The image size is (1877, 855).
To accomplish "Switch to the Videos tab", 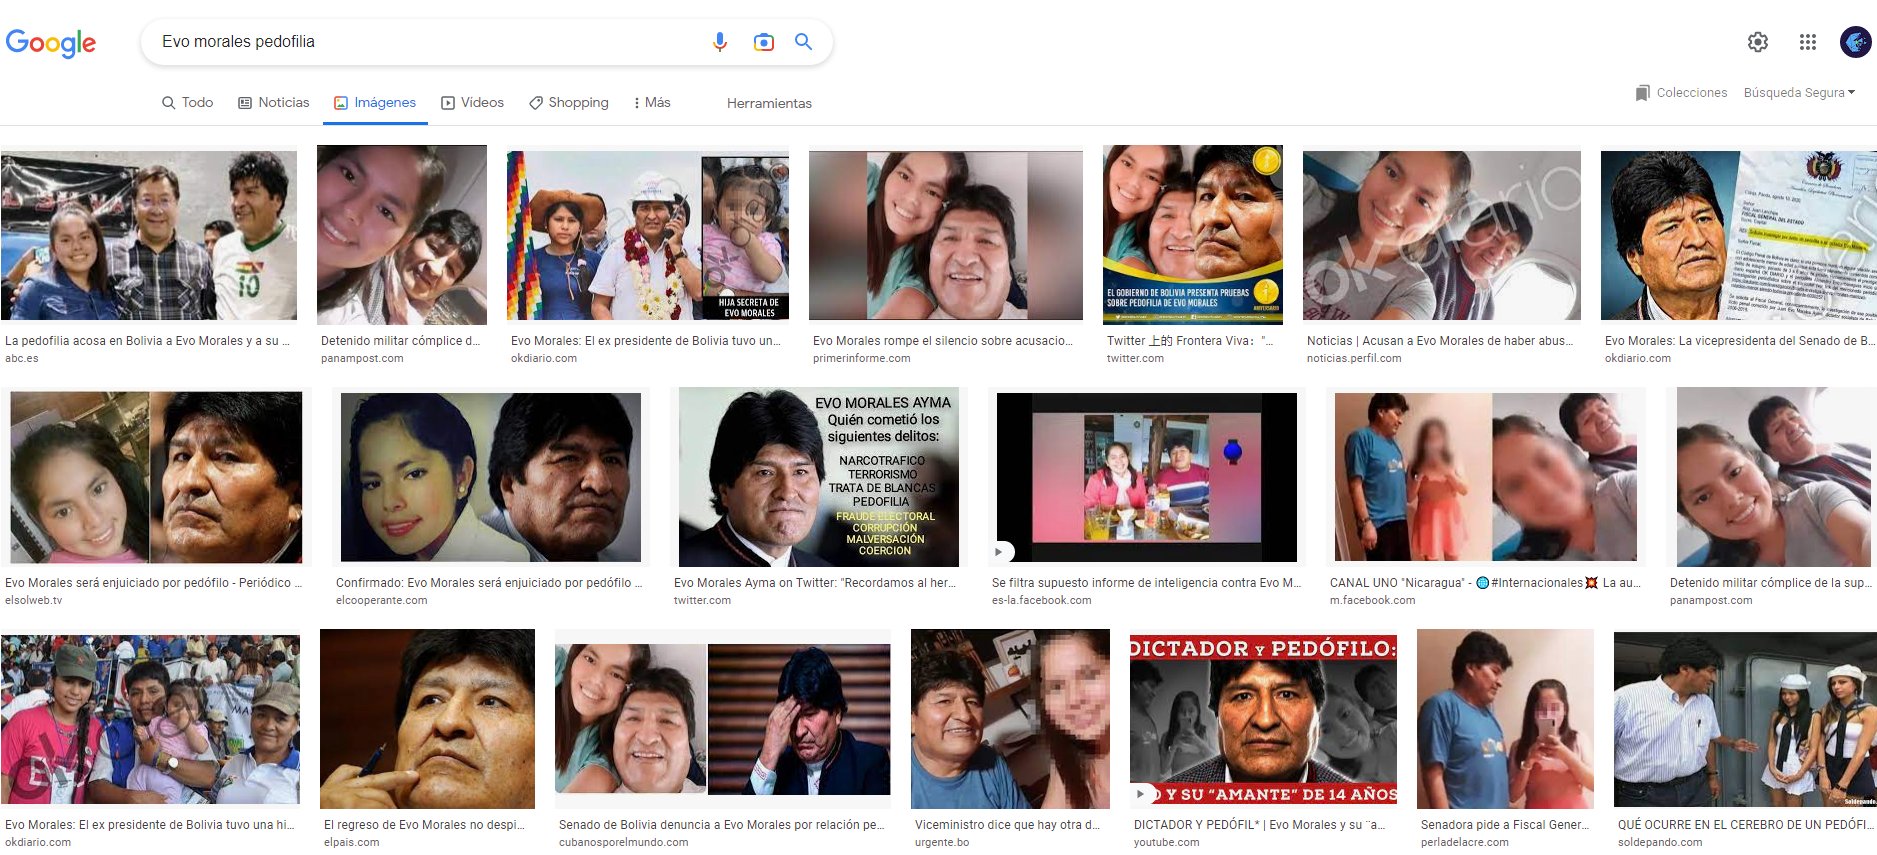I will pos(472,103).
